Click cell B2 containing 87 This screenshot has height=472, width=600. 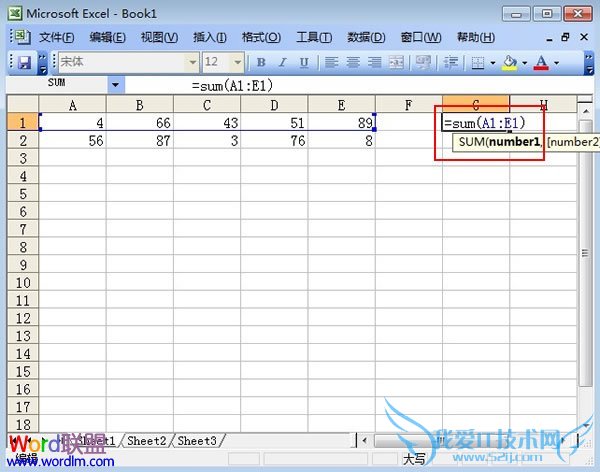(140, 140)
